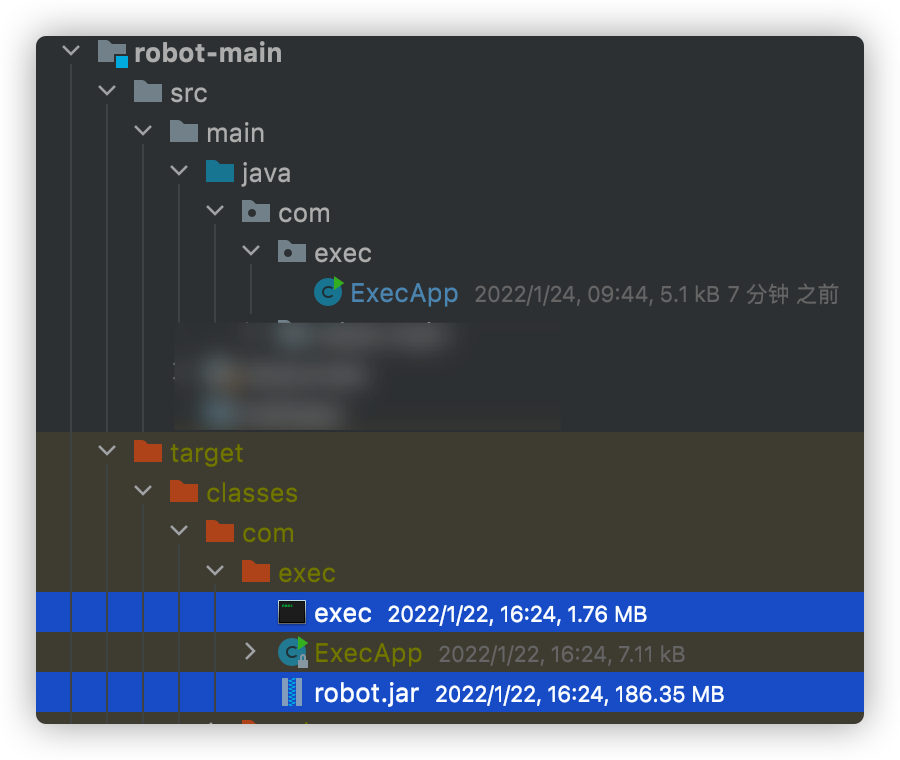Click the src folder icon
Image resolution: width=900 pixels, height=760 pixels.
pyautogui.click(x=148, y=93)
